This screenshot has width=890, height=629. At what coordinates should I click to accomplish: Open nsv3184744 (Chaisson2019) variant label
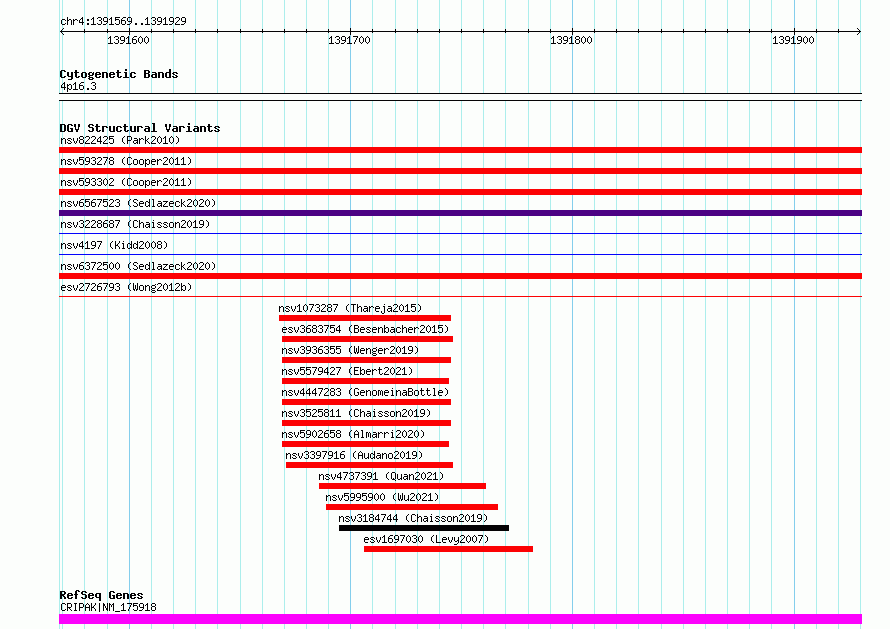[x=413, y=518]
